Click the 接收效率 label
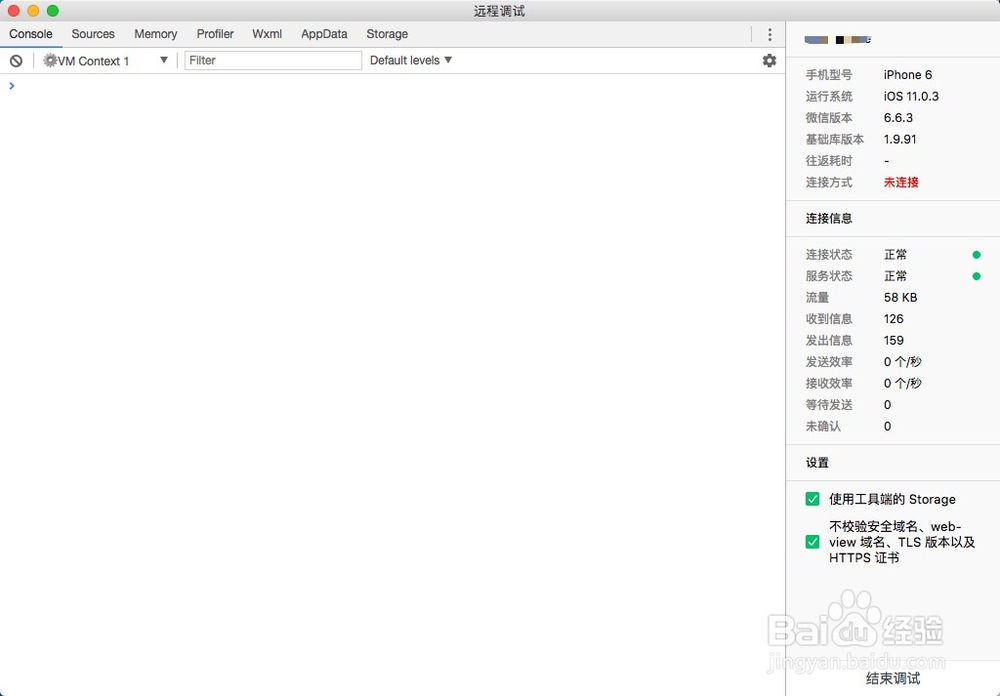 [828, 383]
